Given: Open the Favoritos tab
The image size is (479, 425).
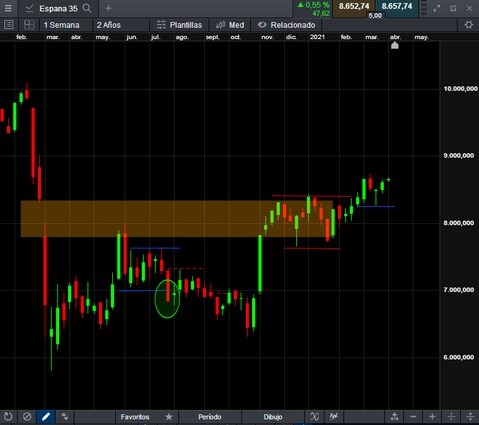Looking at the screenshot, I should coord(135,417).
